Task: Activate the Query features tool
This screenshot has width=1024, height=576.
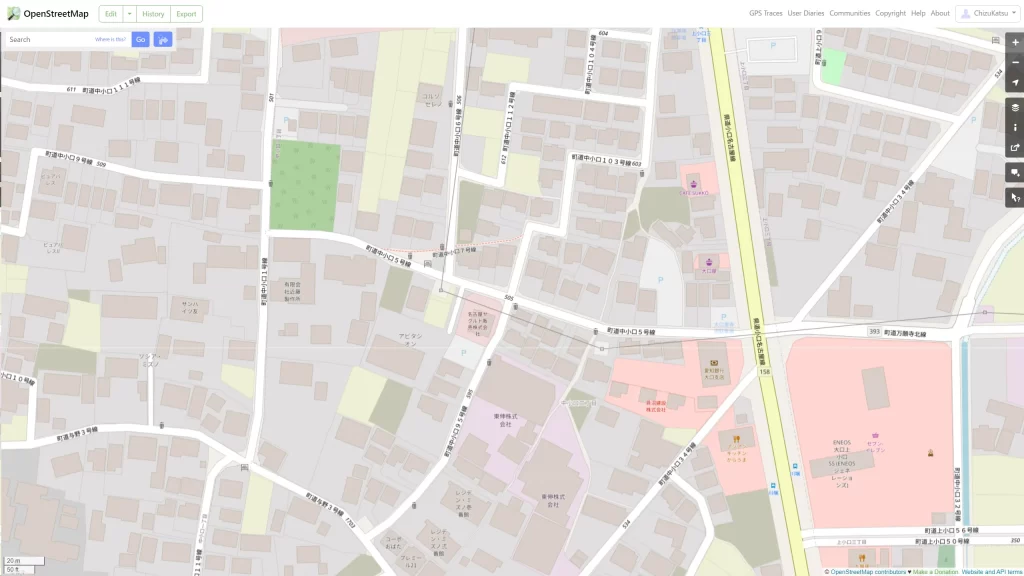Action: (1015, 198)
